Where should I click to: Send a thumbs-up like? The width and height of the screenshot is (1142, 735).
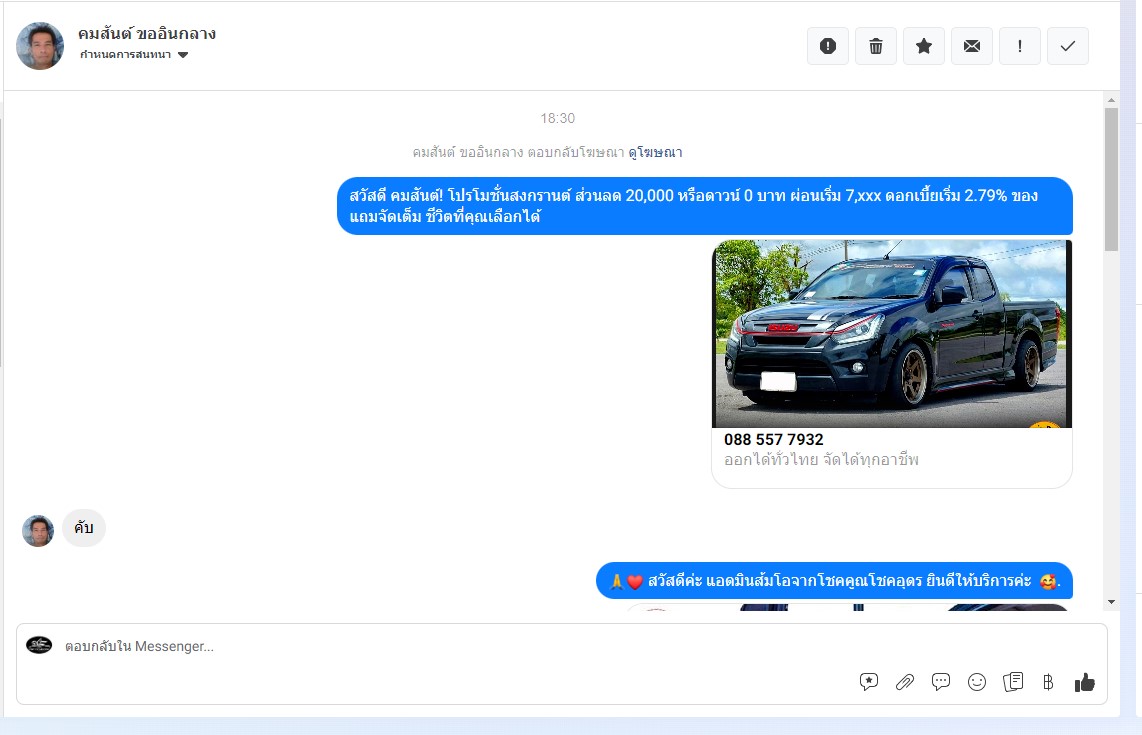[1084, 682]
